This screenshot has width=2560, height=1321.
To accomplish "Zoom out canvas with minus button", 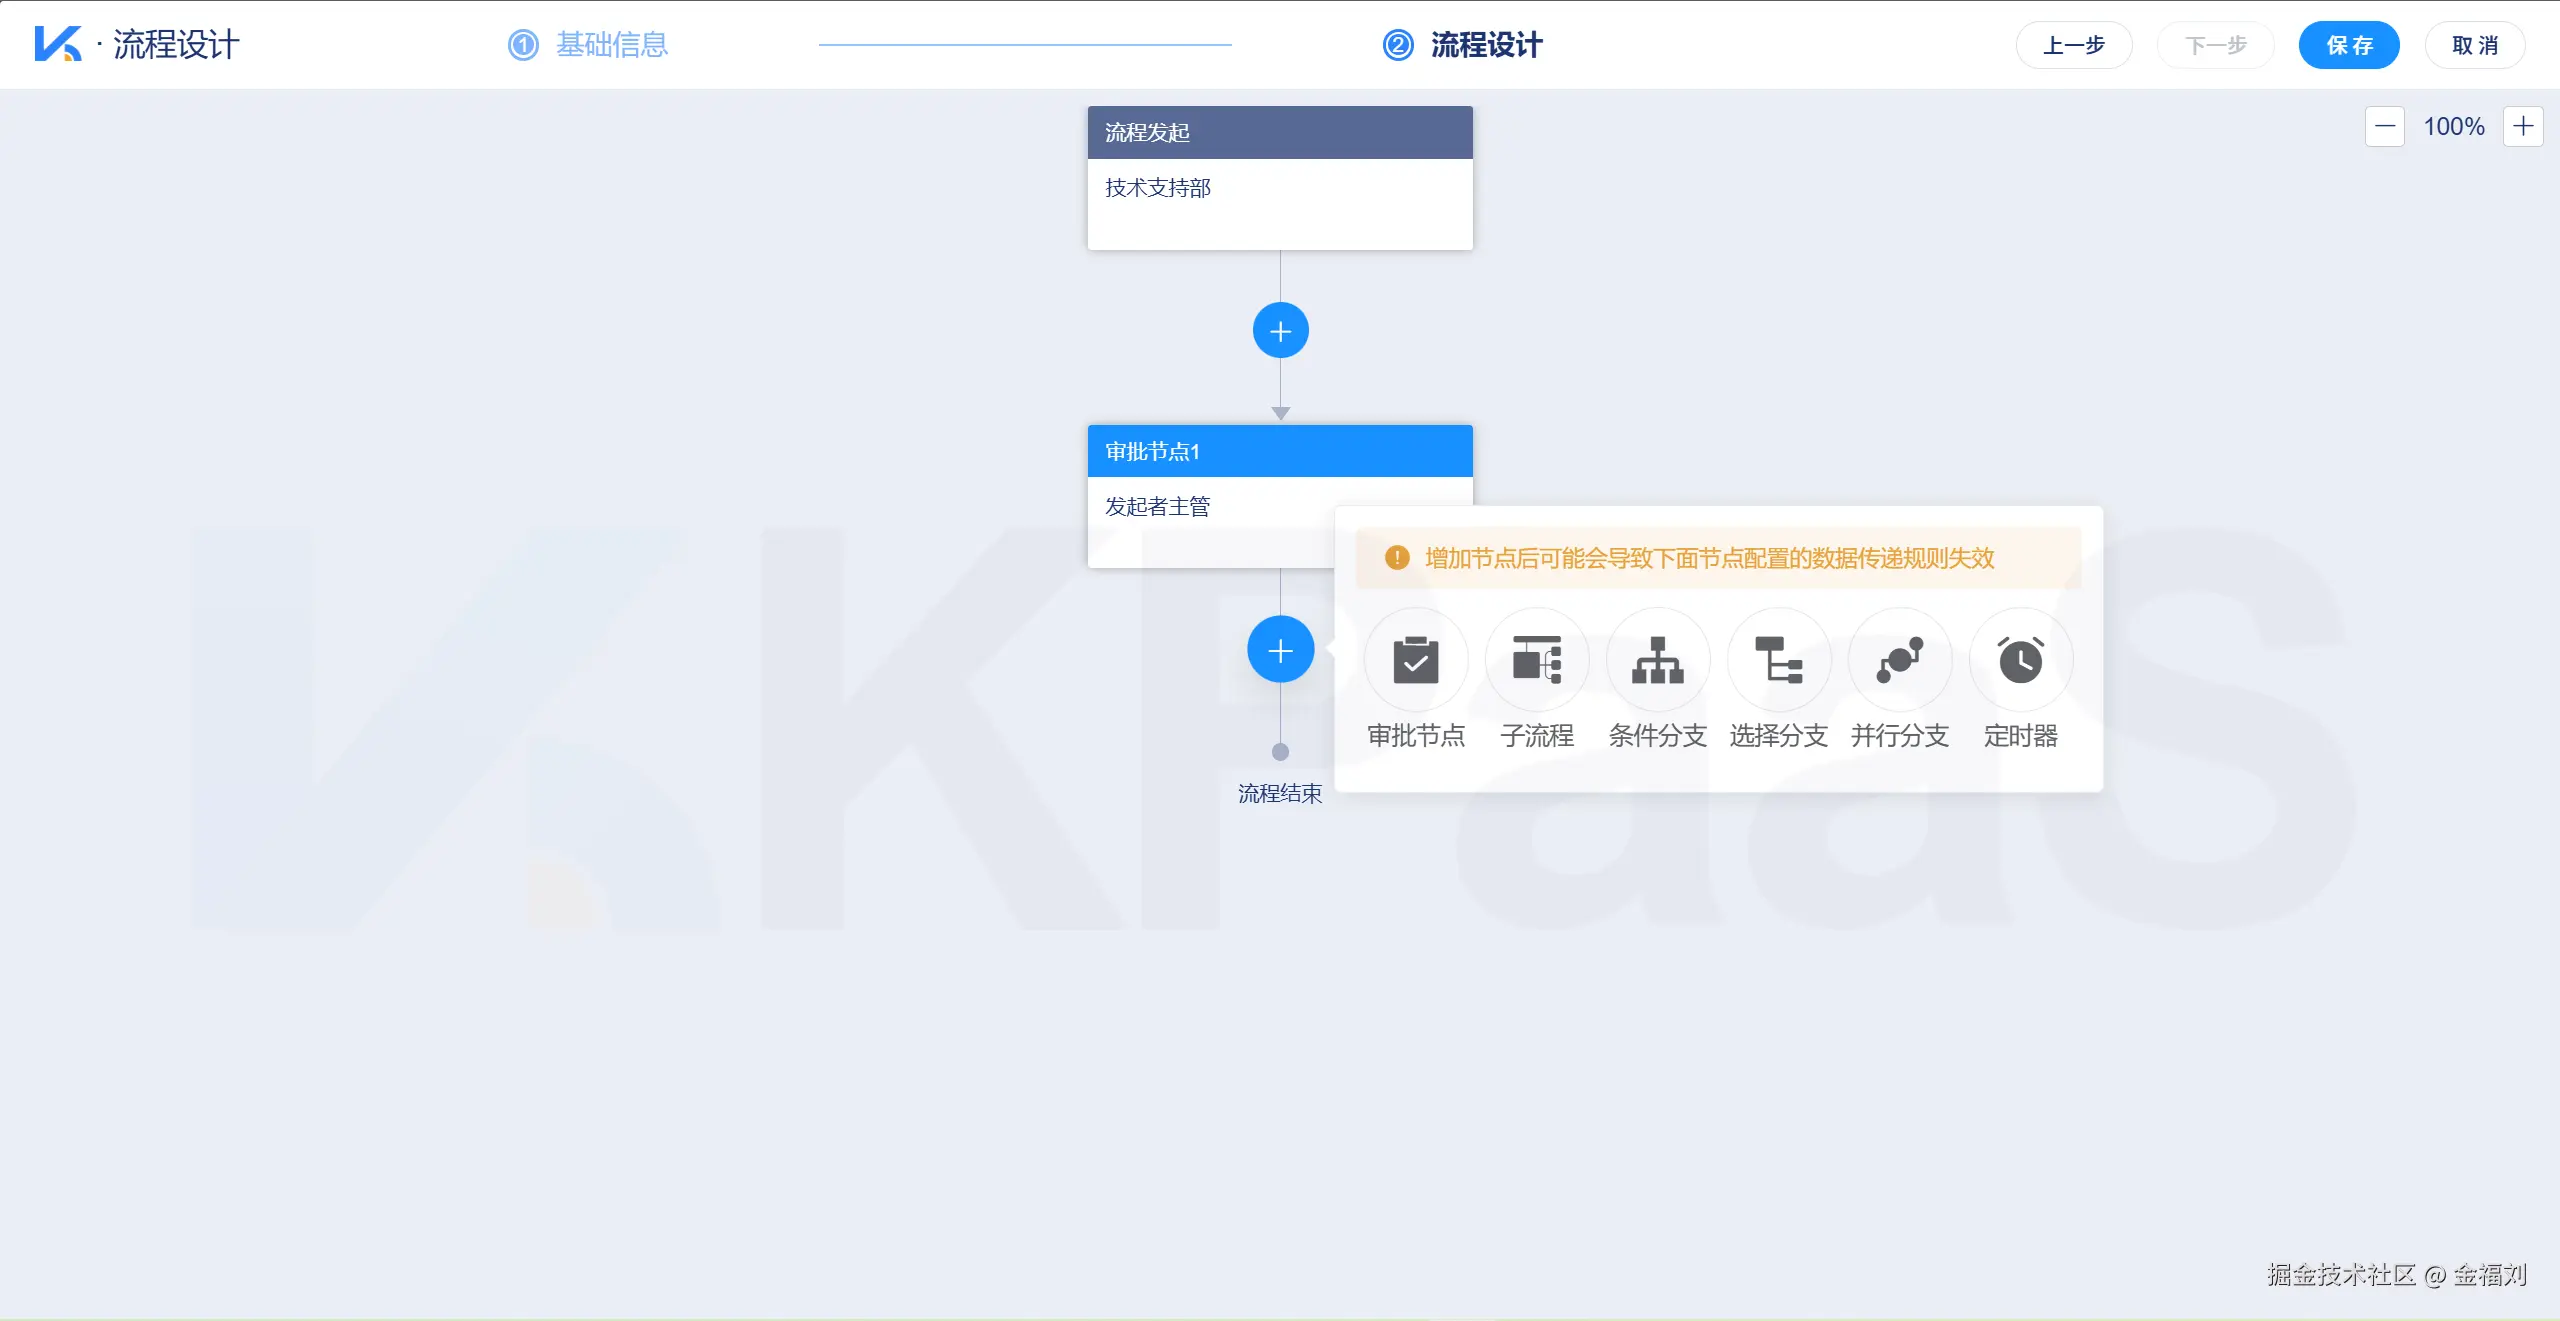I will click(2384, 127).
